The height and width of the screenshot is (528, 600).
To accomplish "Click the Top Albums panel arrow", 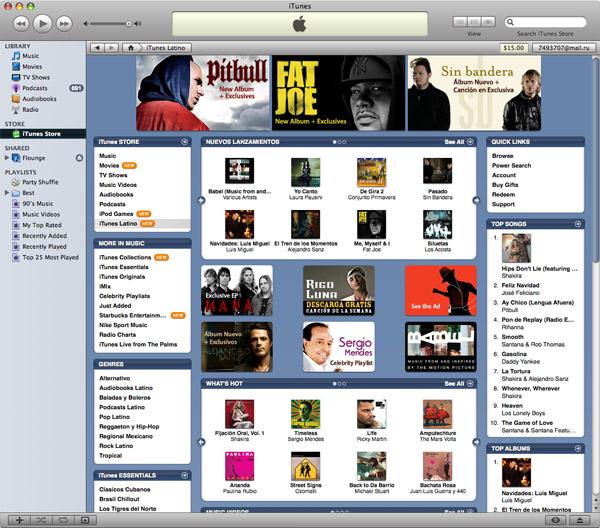I will click(578, 448).
